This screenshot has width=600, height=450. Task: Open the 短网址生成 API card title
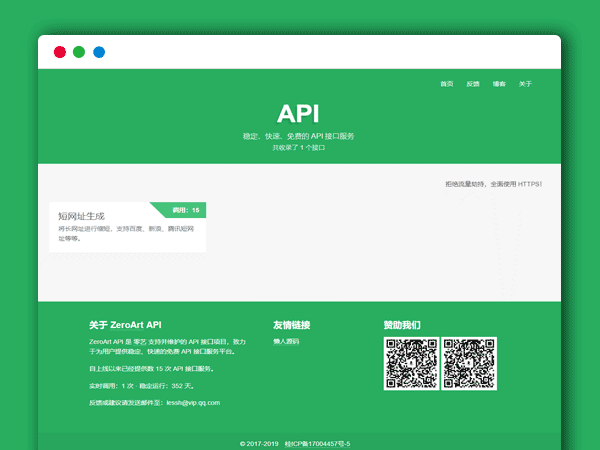click(x=81, y=216)
